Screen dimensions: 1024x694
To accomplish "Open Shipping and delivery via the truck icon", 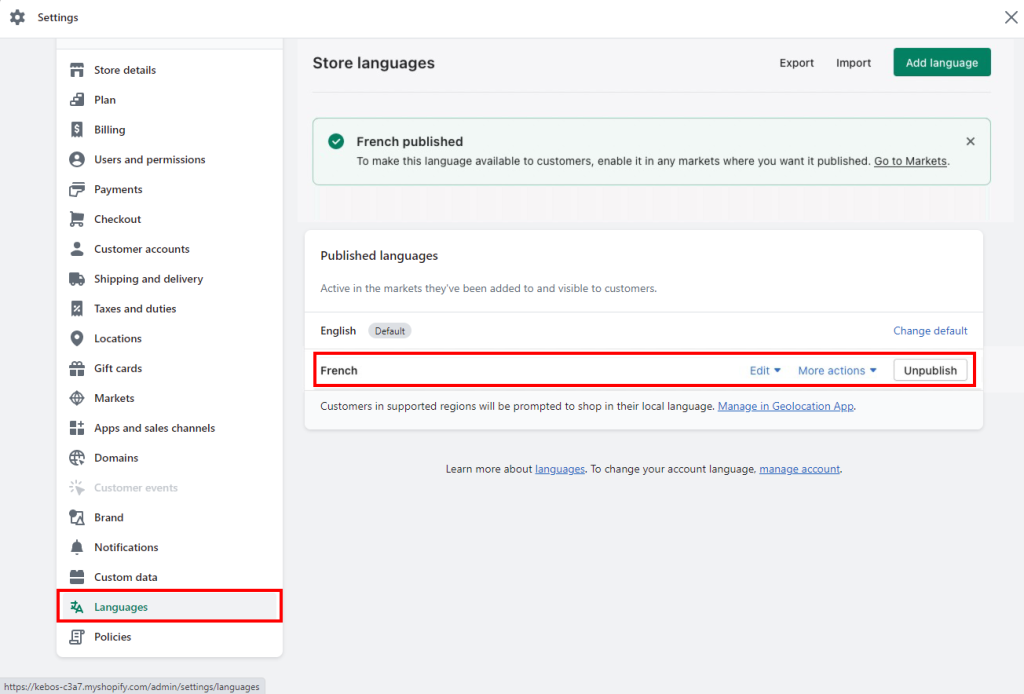I will coord(77,278).
